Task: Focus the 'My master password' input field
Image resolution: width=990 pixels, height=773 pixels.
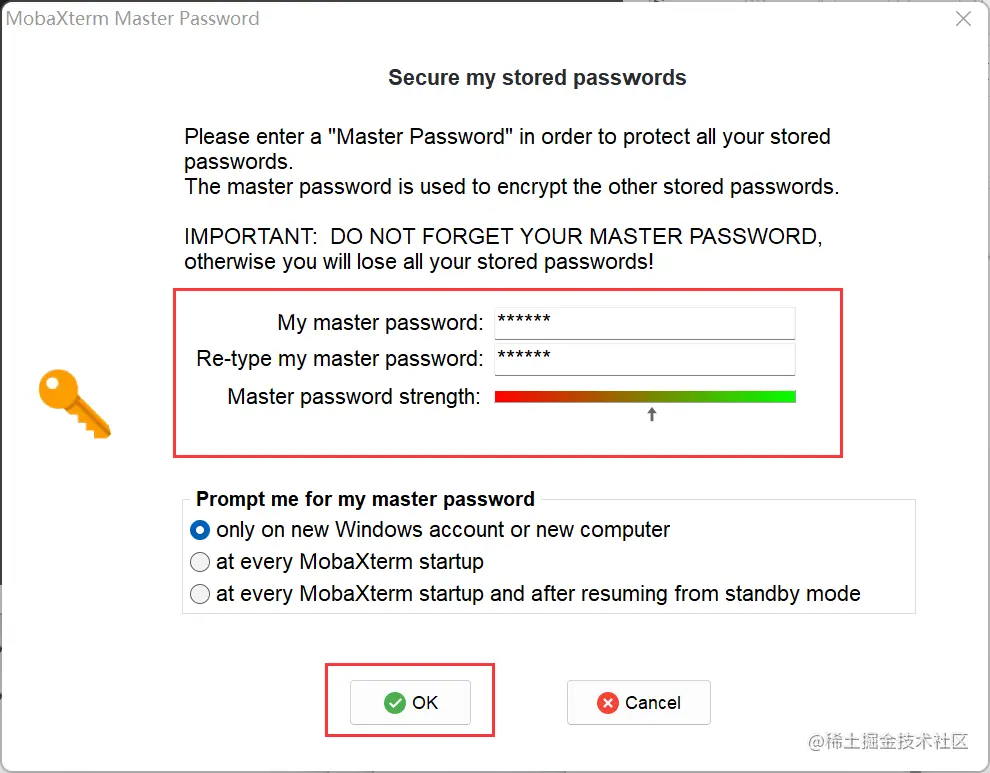Action: pyautogui.click(x=644, y=323)
